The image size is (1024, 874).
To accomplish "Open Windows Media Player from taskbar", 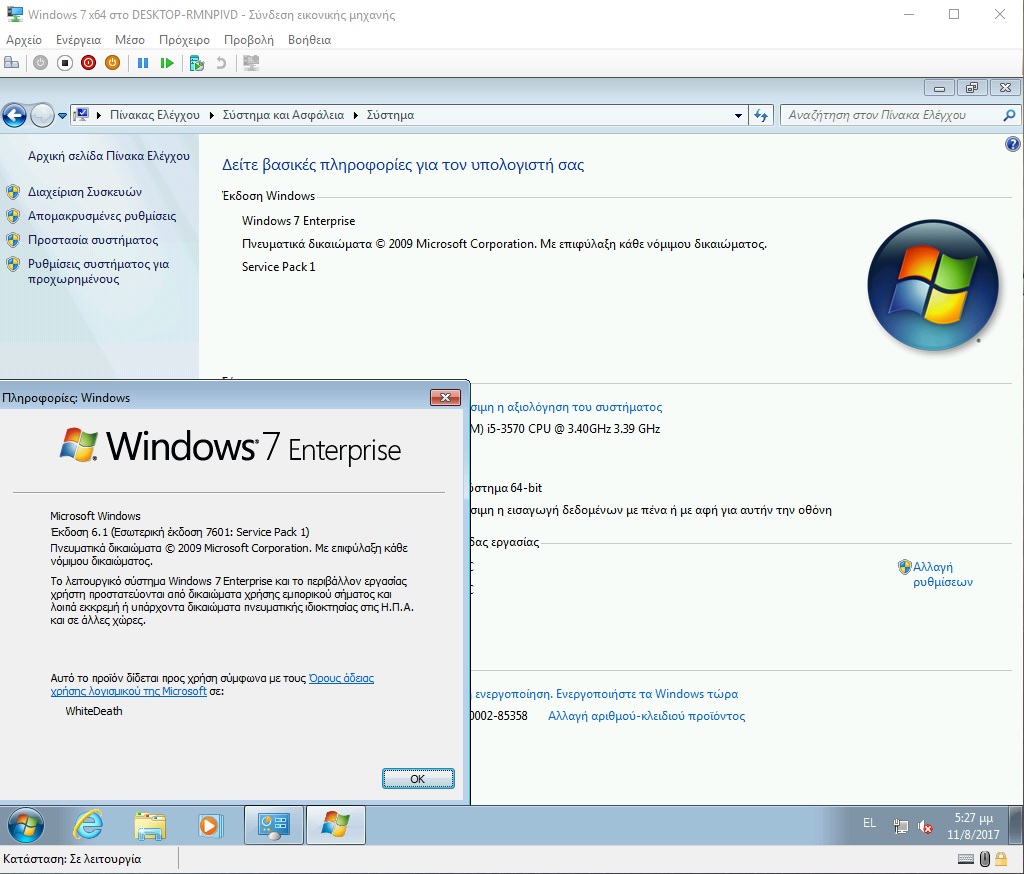I will click(210, 826).
